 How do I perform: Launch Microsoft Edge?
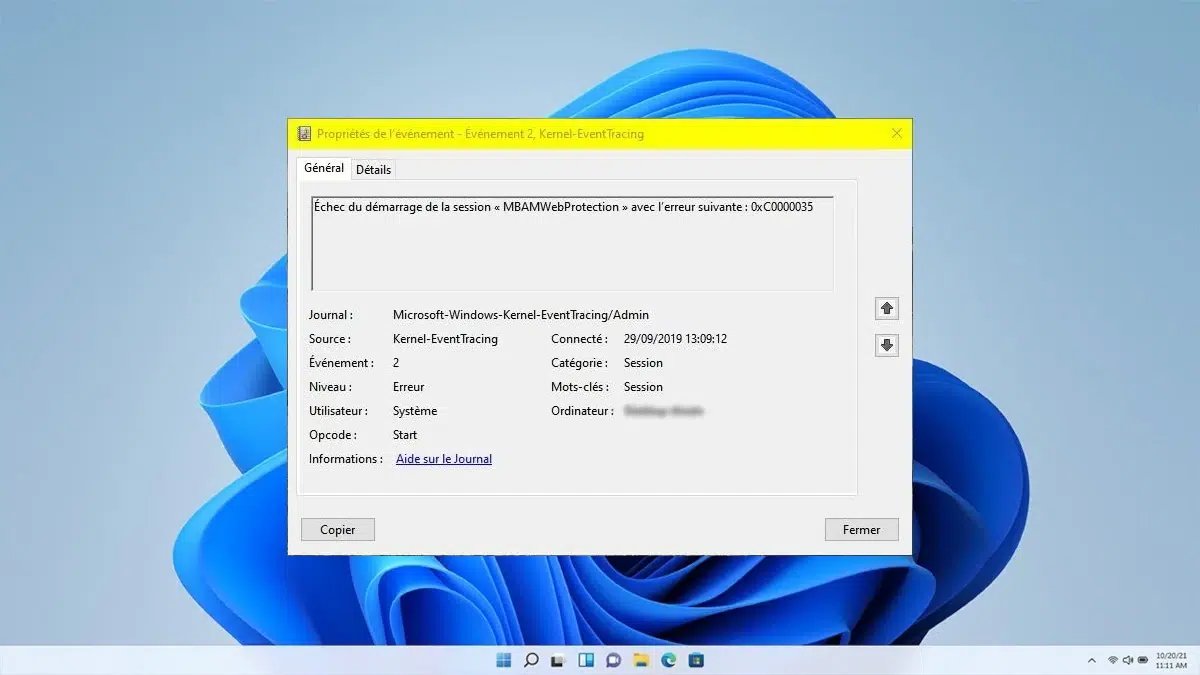tap(666, 660)
